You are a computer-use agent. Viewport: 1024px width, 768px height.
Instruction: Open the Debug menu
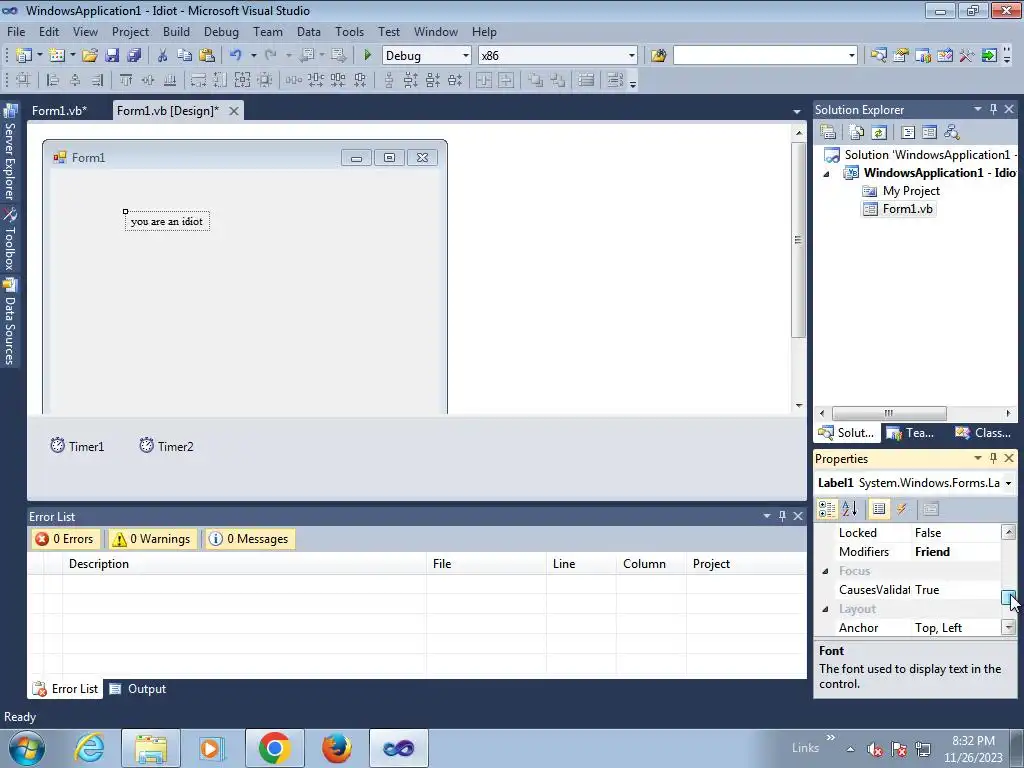(x=221, y=31)
